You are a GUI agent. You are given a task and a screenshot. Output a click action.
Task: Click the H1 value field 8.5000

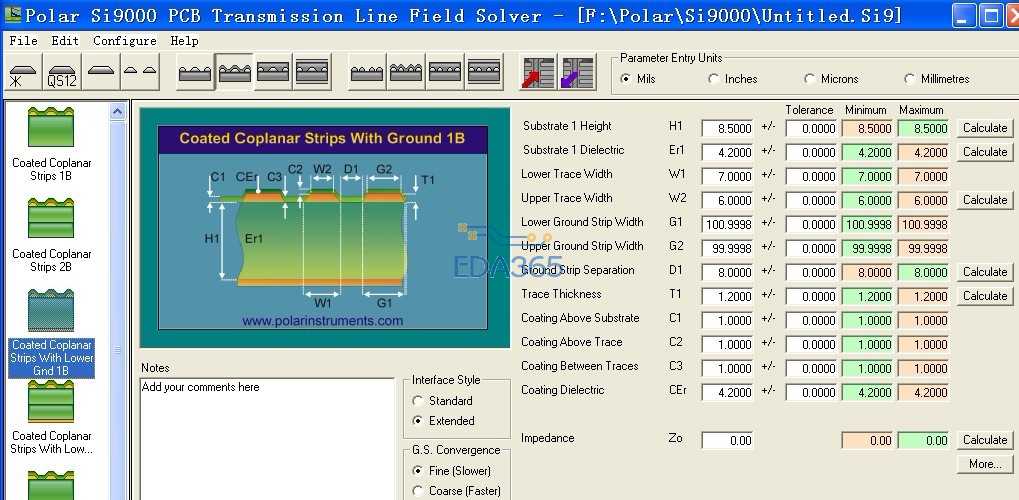tap(727, 129)
